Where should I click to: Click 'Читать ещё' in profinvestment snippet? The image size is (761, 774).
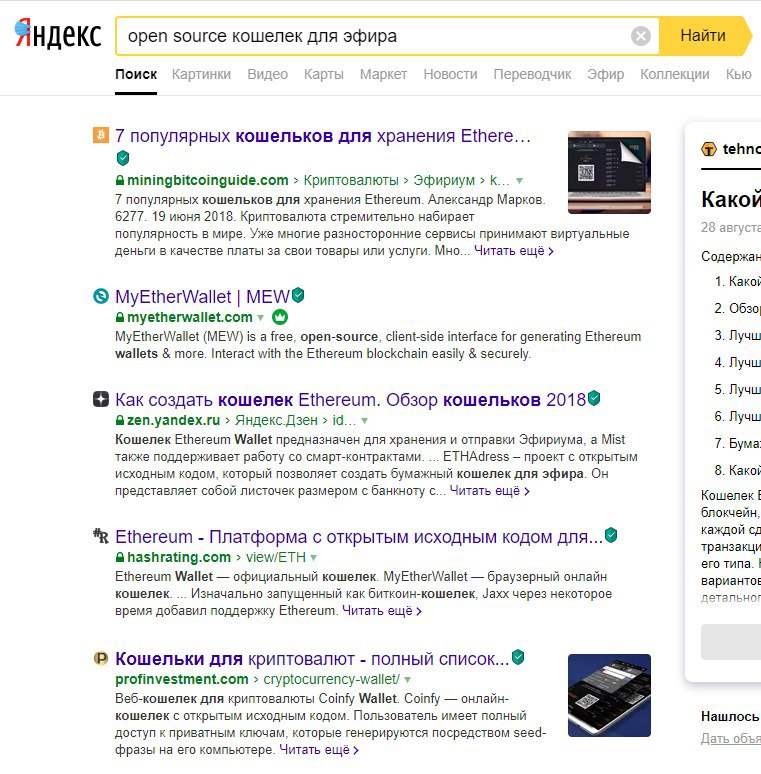point(319,749)
